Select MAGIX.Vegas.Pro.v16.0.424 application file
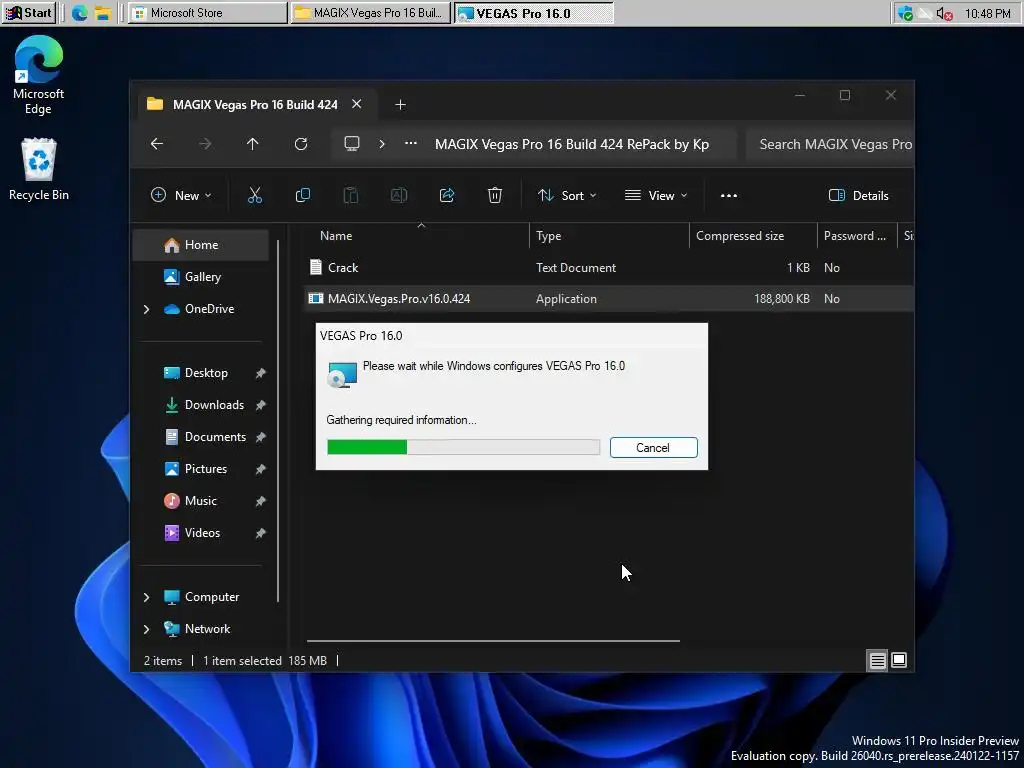 (609, 298)
